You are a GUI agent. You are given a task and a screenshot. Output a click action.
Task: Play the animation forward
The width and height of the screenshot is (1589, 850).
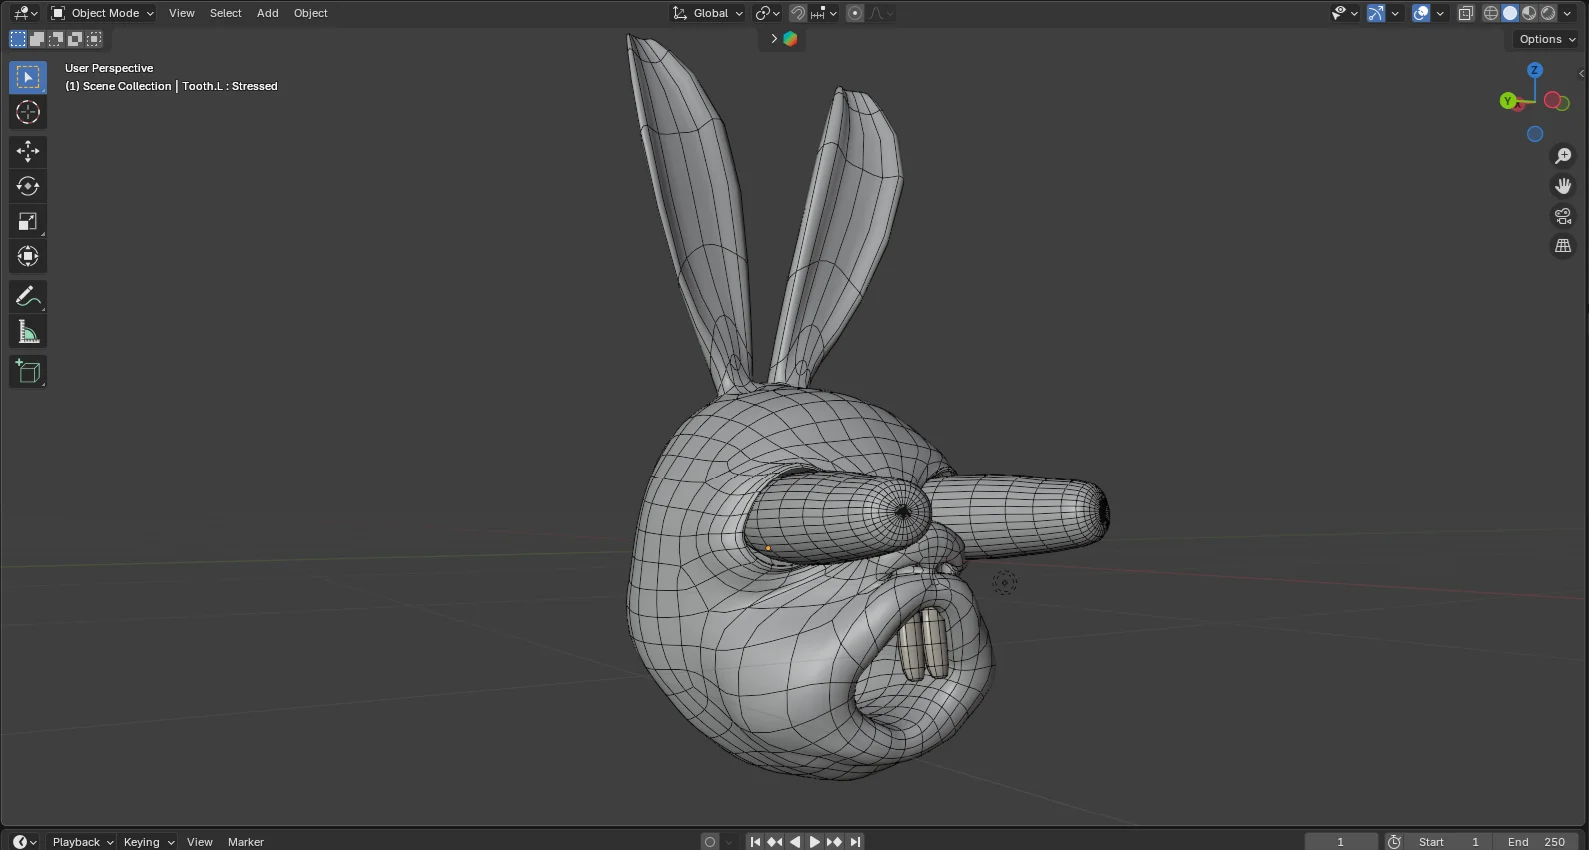coord(814,842)
